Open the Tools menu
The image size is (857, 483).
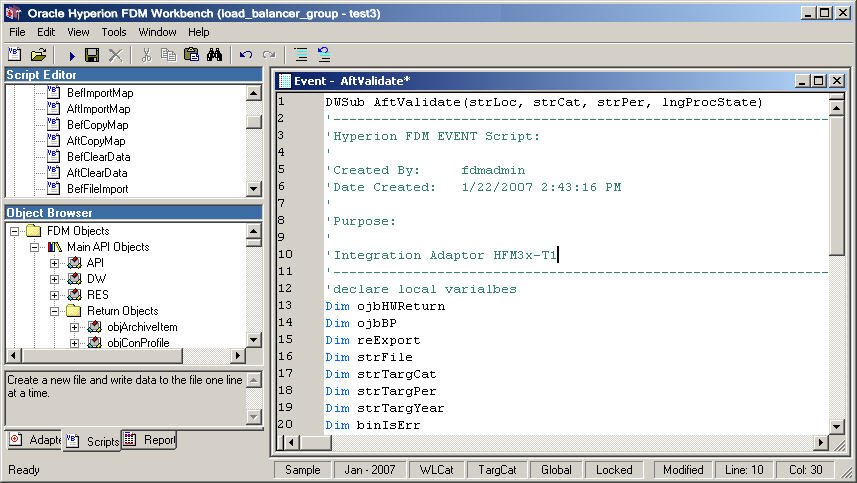coord(114,32)
